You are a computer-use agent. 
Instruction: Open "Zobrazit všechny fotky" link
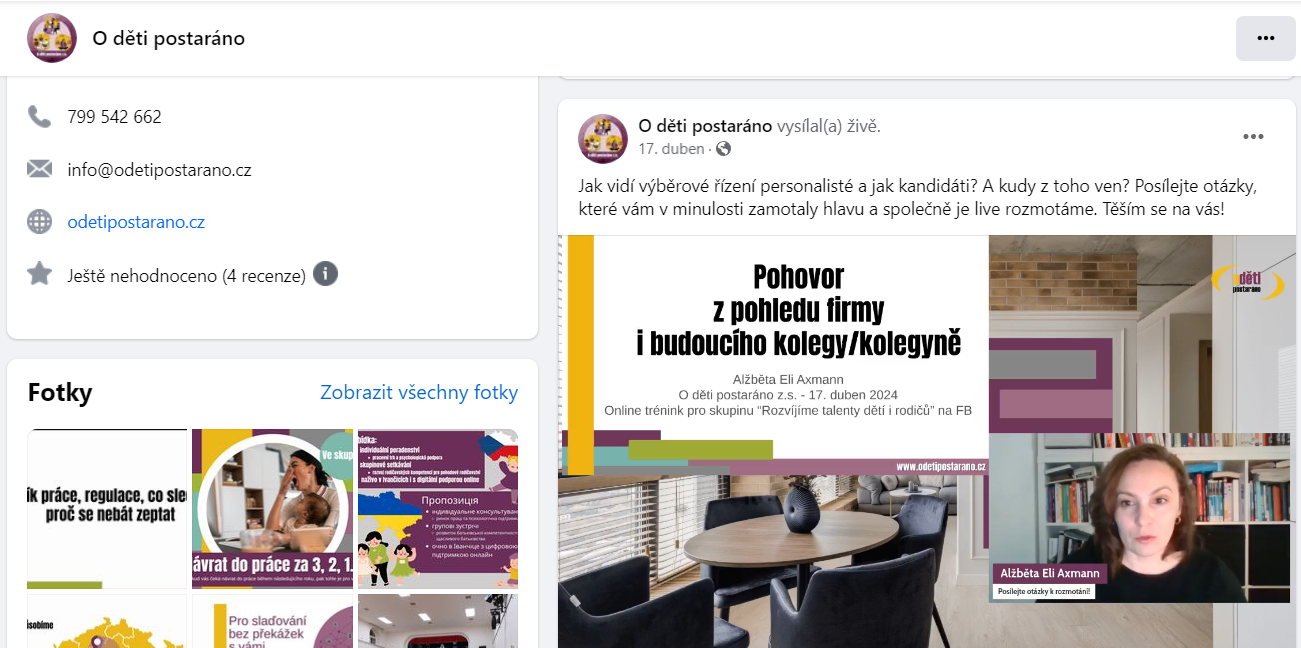coord(419,392)
